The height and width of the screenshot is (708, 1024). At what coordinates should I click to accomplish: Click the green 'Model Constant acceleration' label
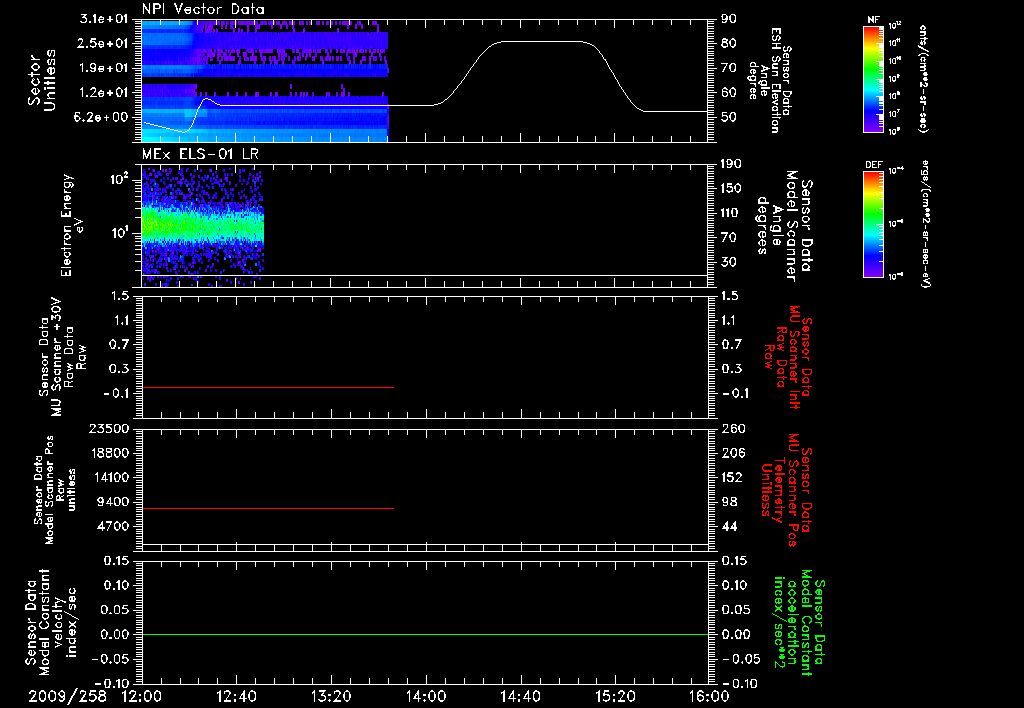(x=799, y=622)
